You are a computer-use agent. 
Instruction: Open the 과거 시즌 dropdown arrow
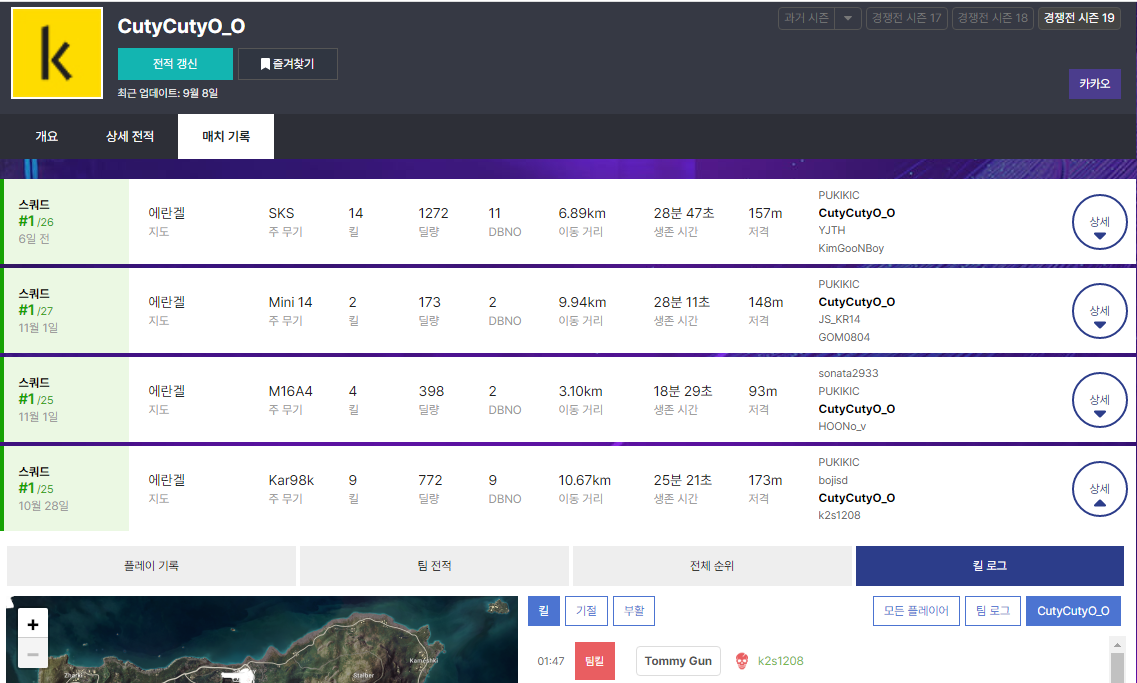(x=848, y=18)
